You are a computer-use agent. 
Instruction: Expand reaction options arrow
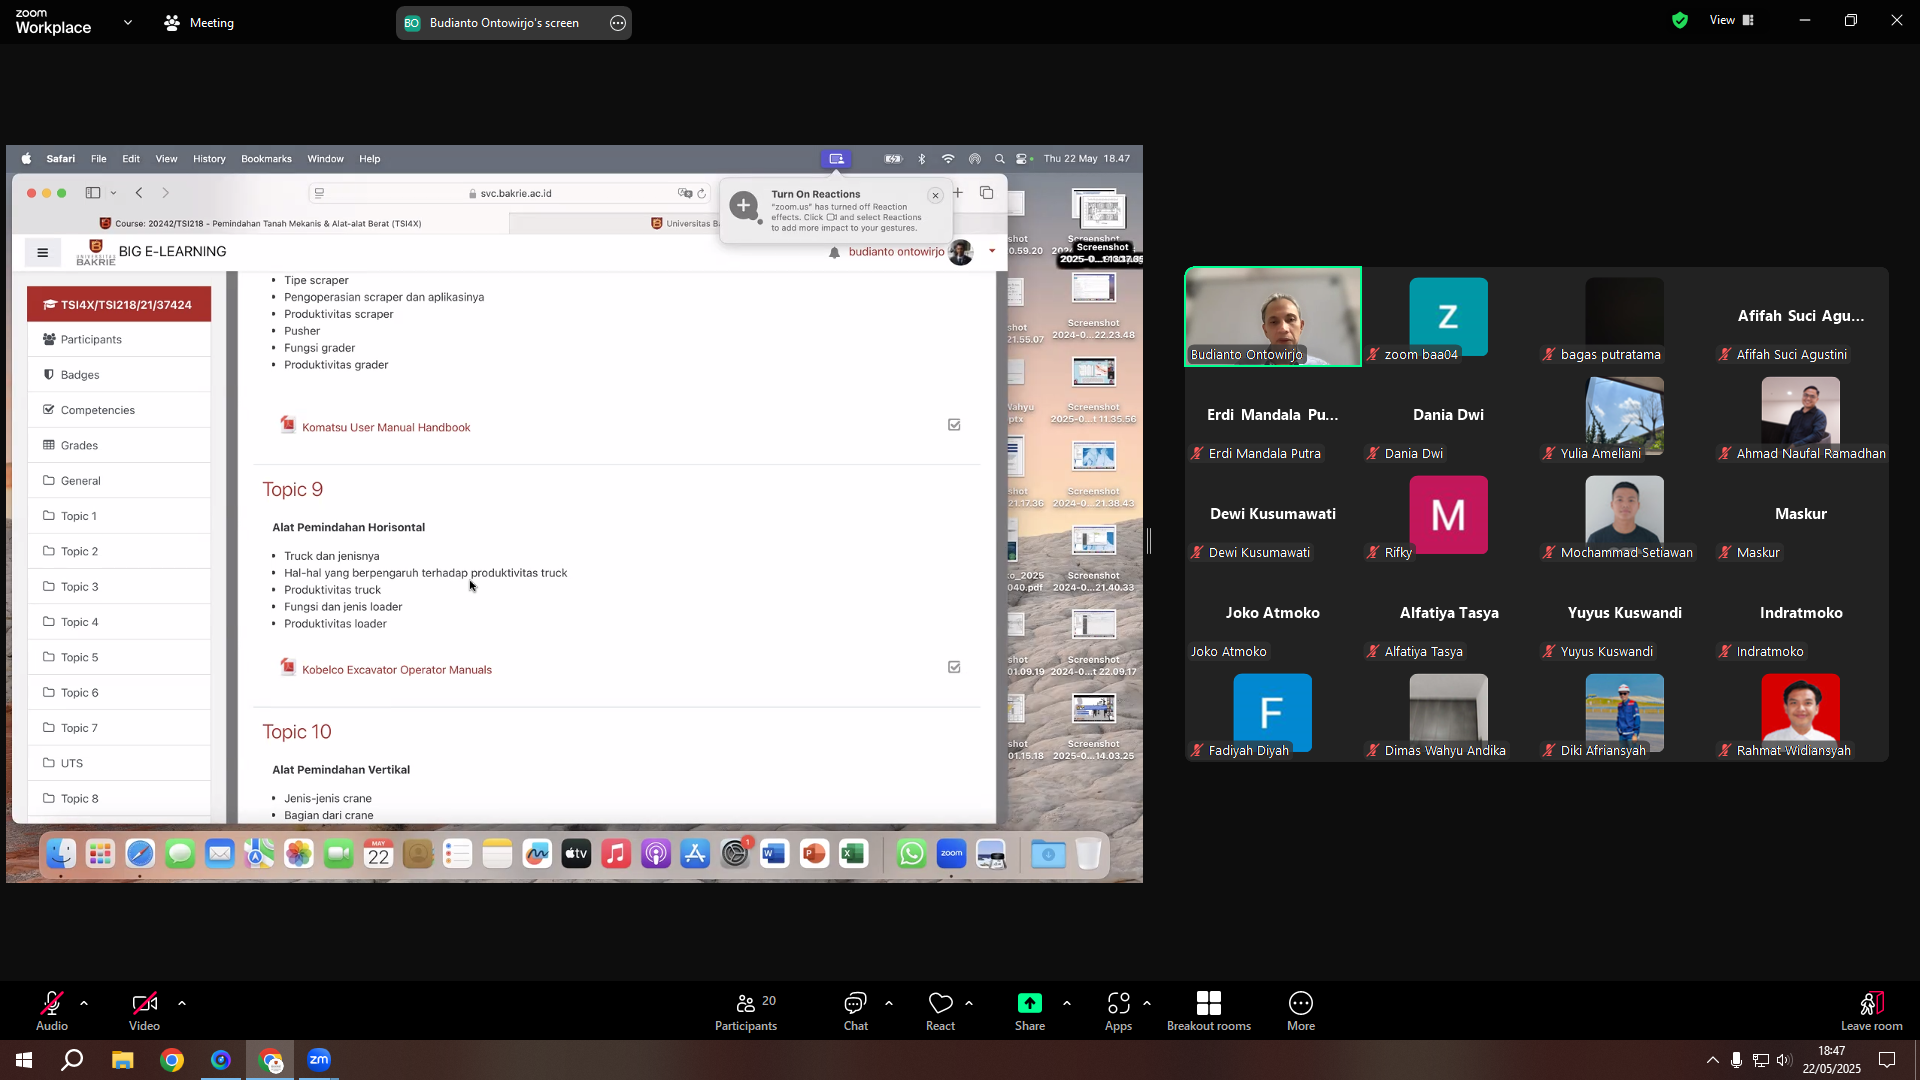click(x=969, y=1003)
